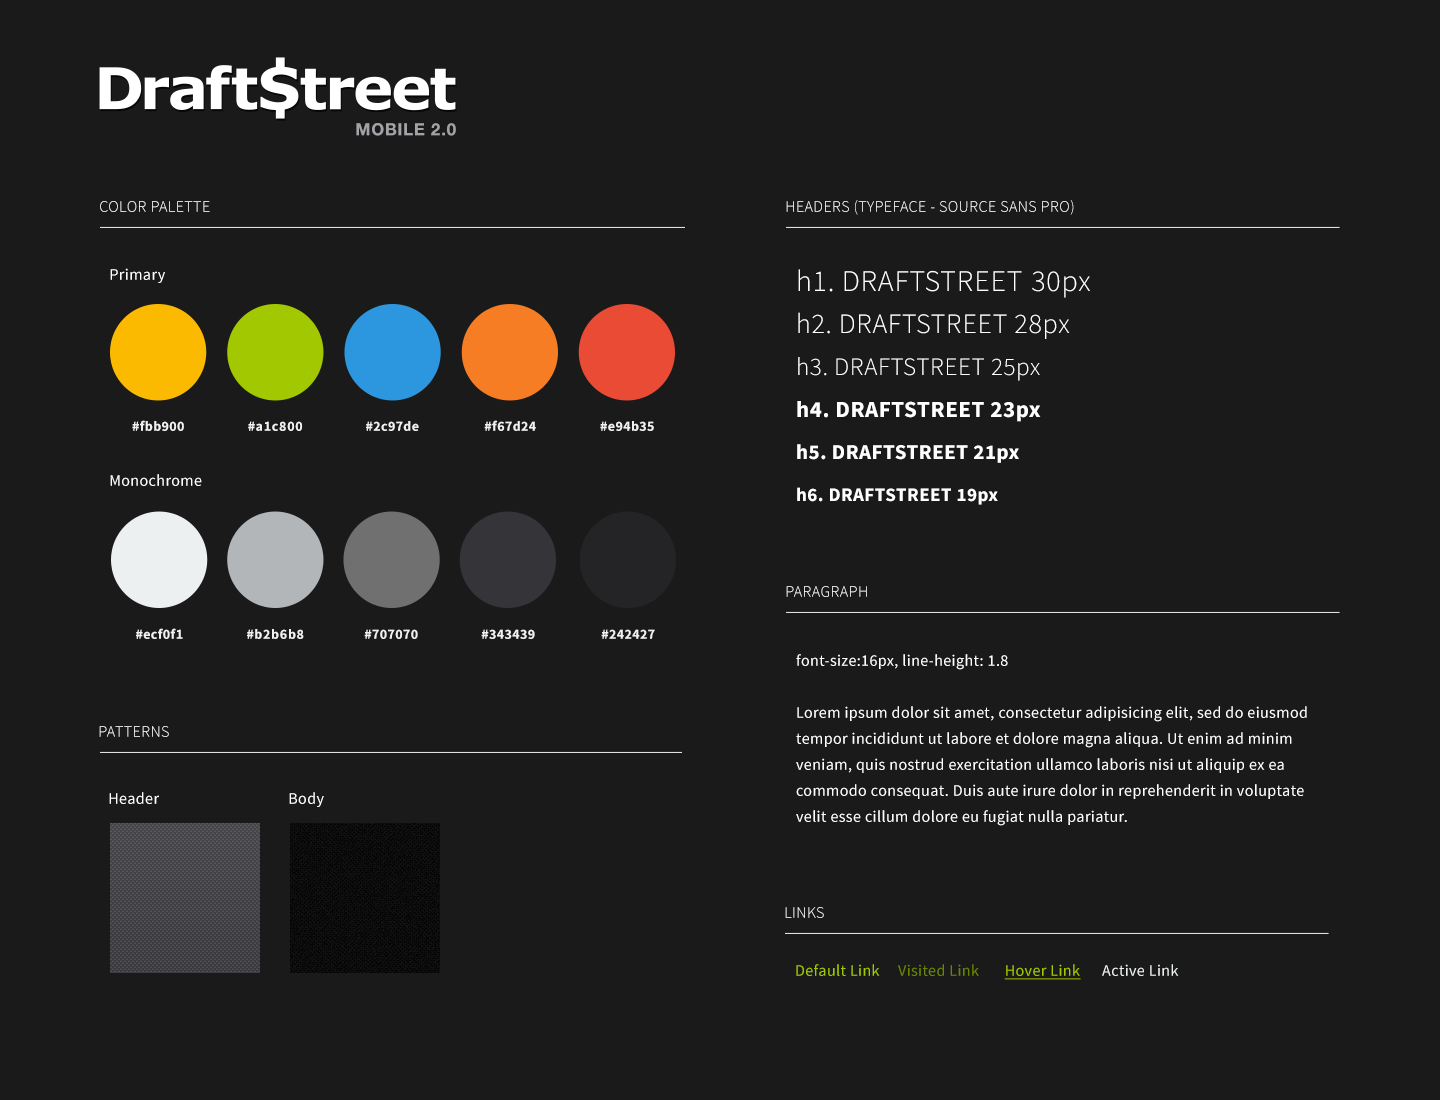This screenshot has width=1440, height=1100.
Task: Click the "LINKS" section title
Action: (x=804, y=913)
